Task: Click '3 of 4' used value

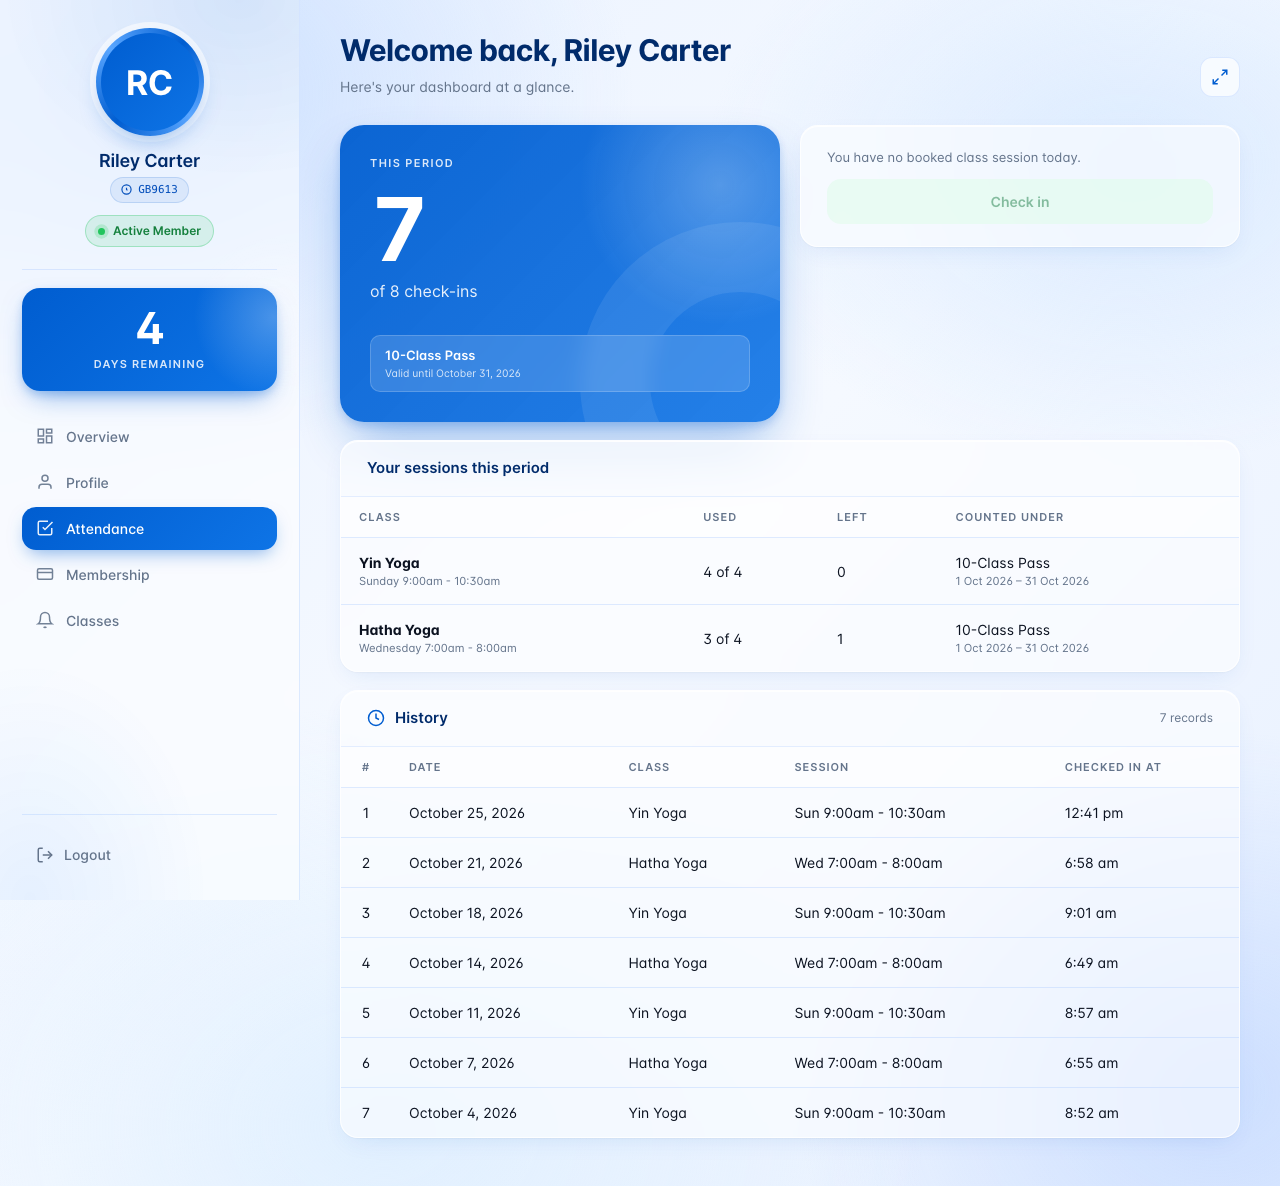Action: pos(723,639)
